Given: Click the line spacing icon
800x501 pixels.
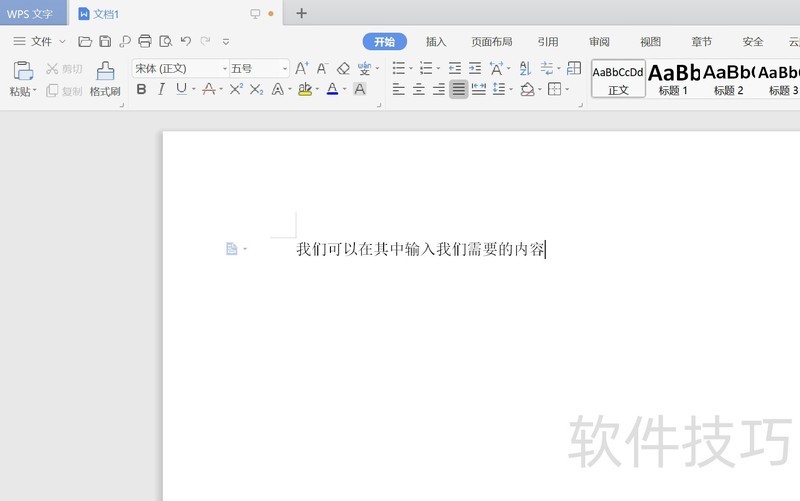Looking at the screenshot, I should pyautogui.click(x=499, y=89).
